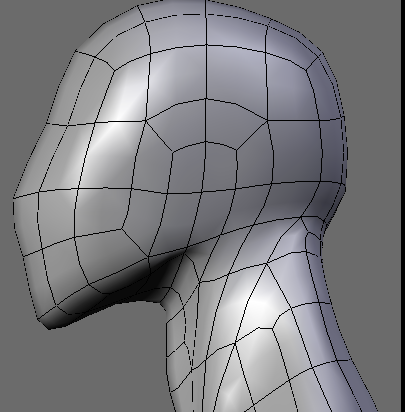Select the frontmost vertex of the face profile

13,199
